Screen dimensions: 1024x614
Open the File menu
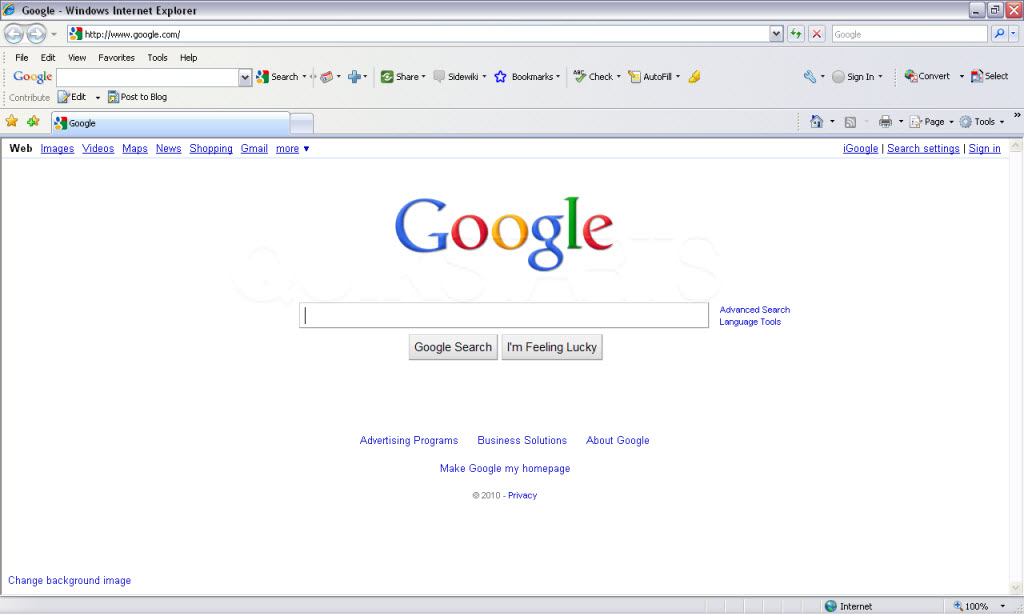pos(22,57)
